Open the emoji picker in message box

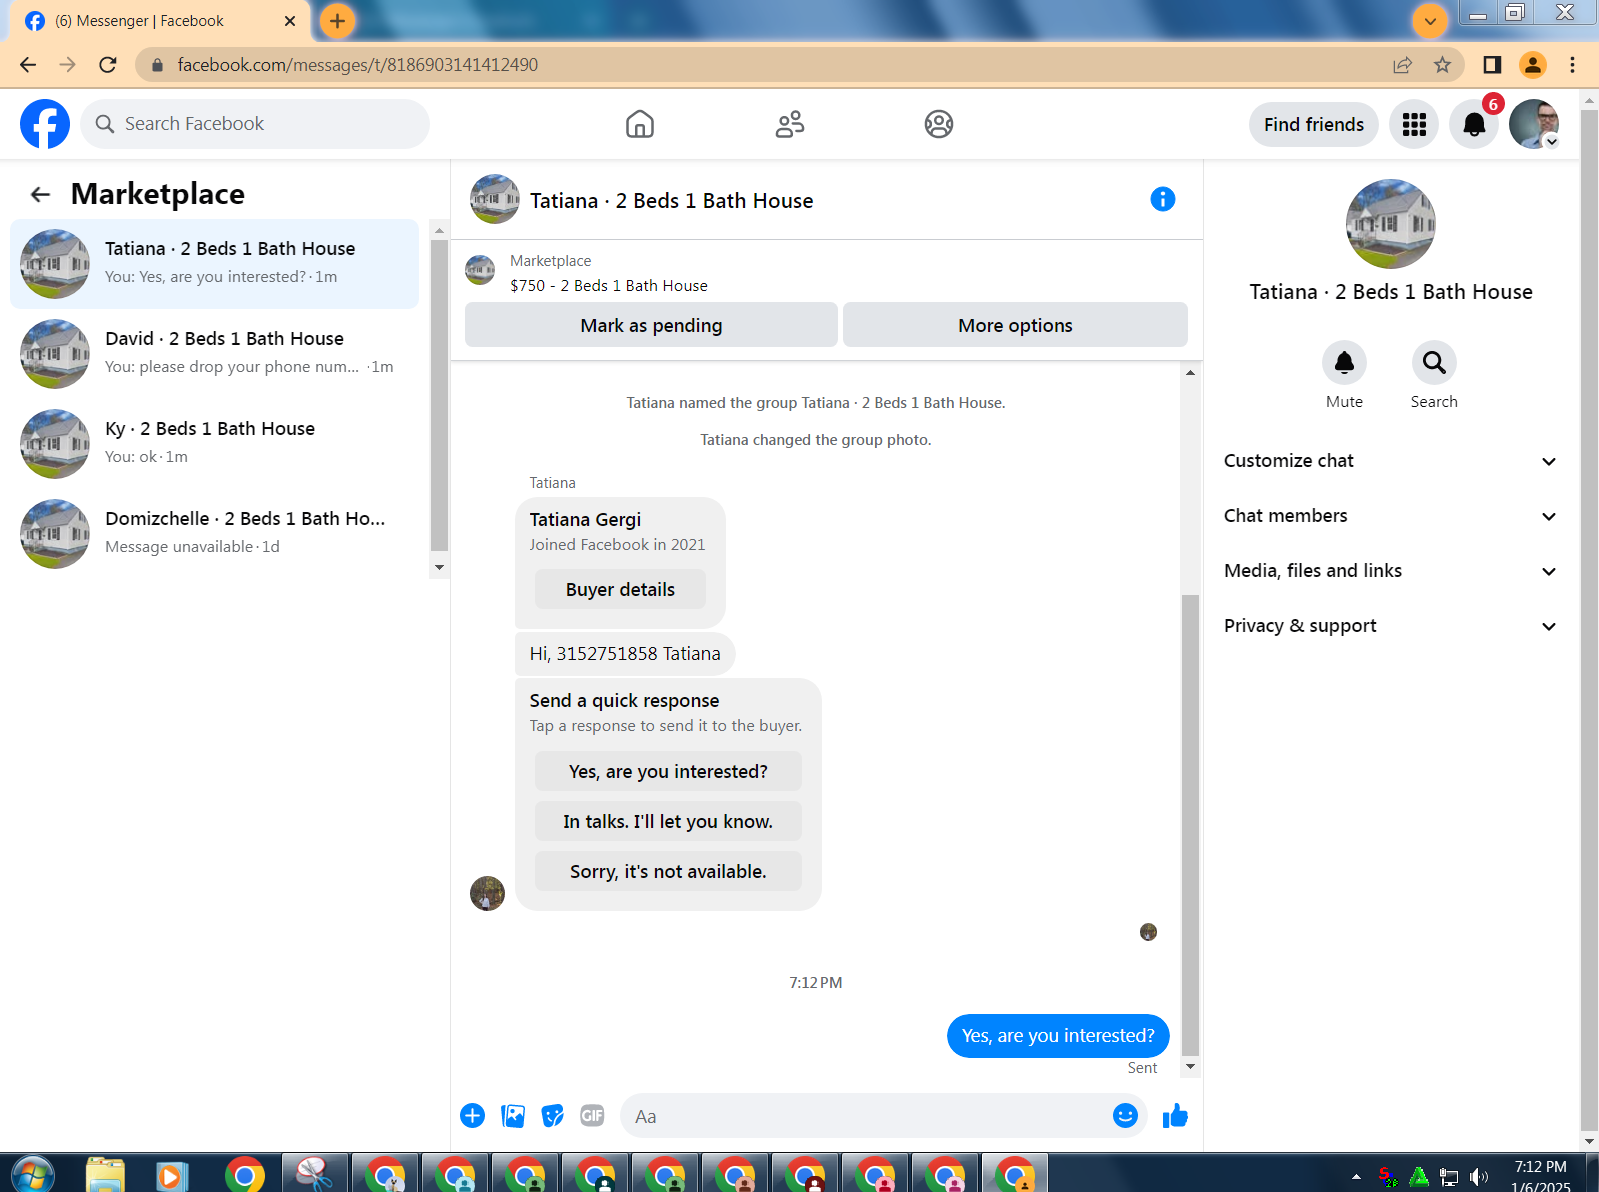pyautogui.click(x=1125, y=1116)
